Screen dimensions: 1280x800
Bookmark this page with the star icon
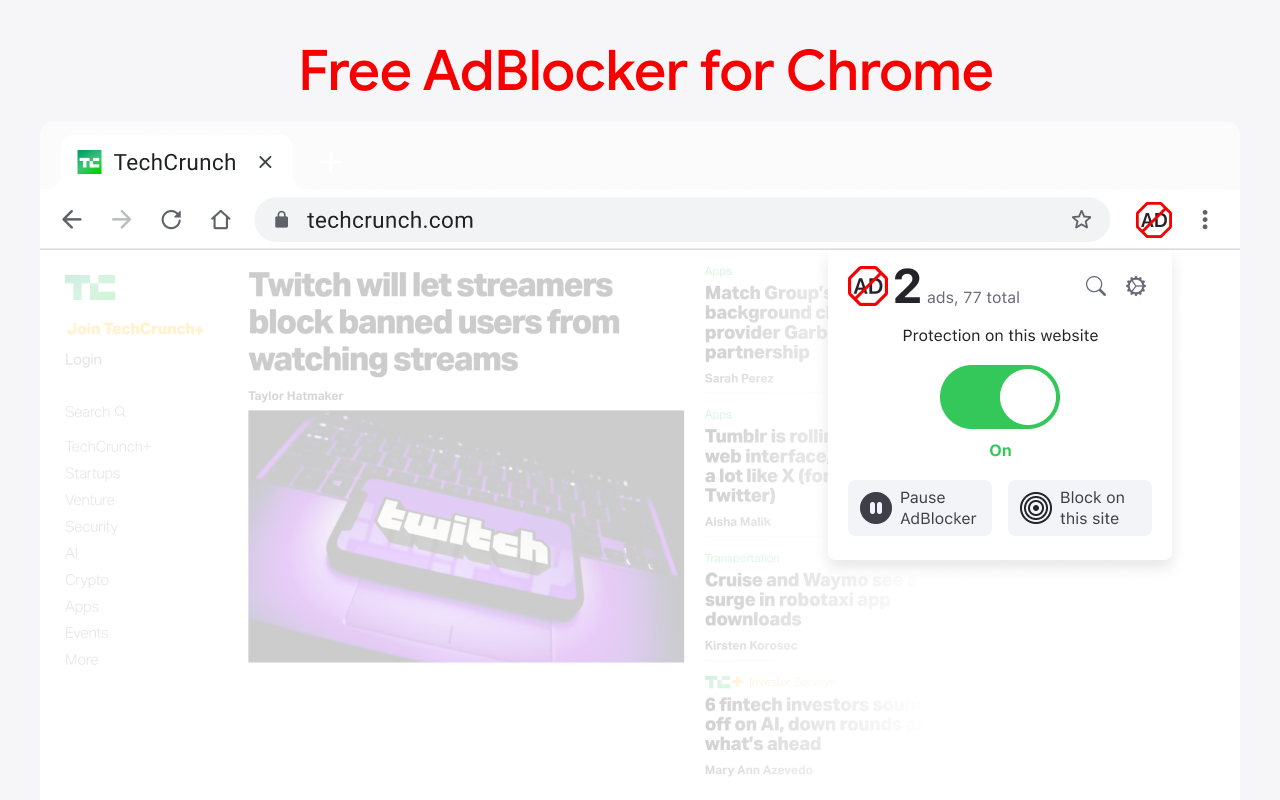(x=1081, y=220)
